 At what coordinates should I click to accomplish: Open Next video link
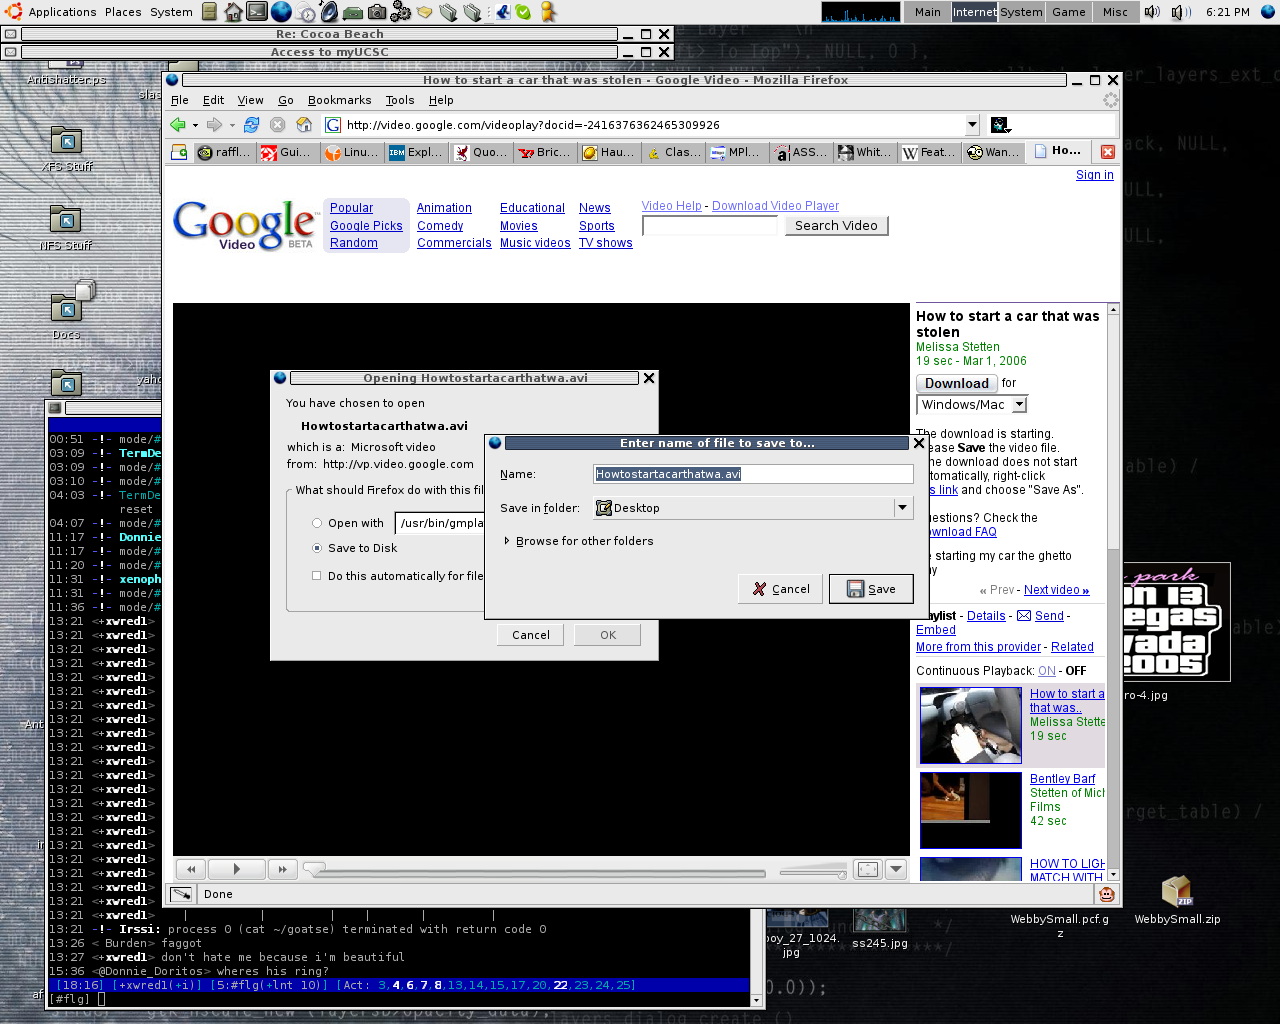1056,590
